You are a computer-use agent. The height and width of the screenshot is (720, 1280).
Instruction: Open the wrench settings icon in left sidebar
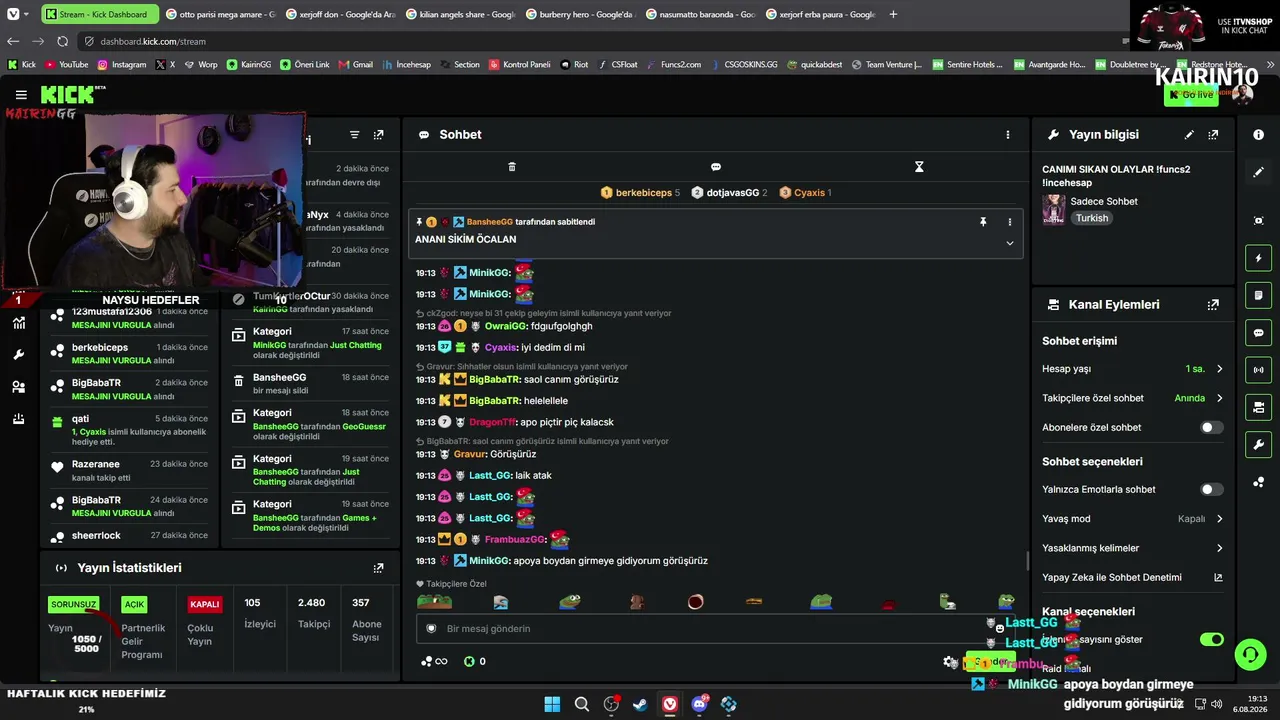point(19,355)
